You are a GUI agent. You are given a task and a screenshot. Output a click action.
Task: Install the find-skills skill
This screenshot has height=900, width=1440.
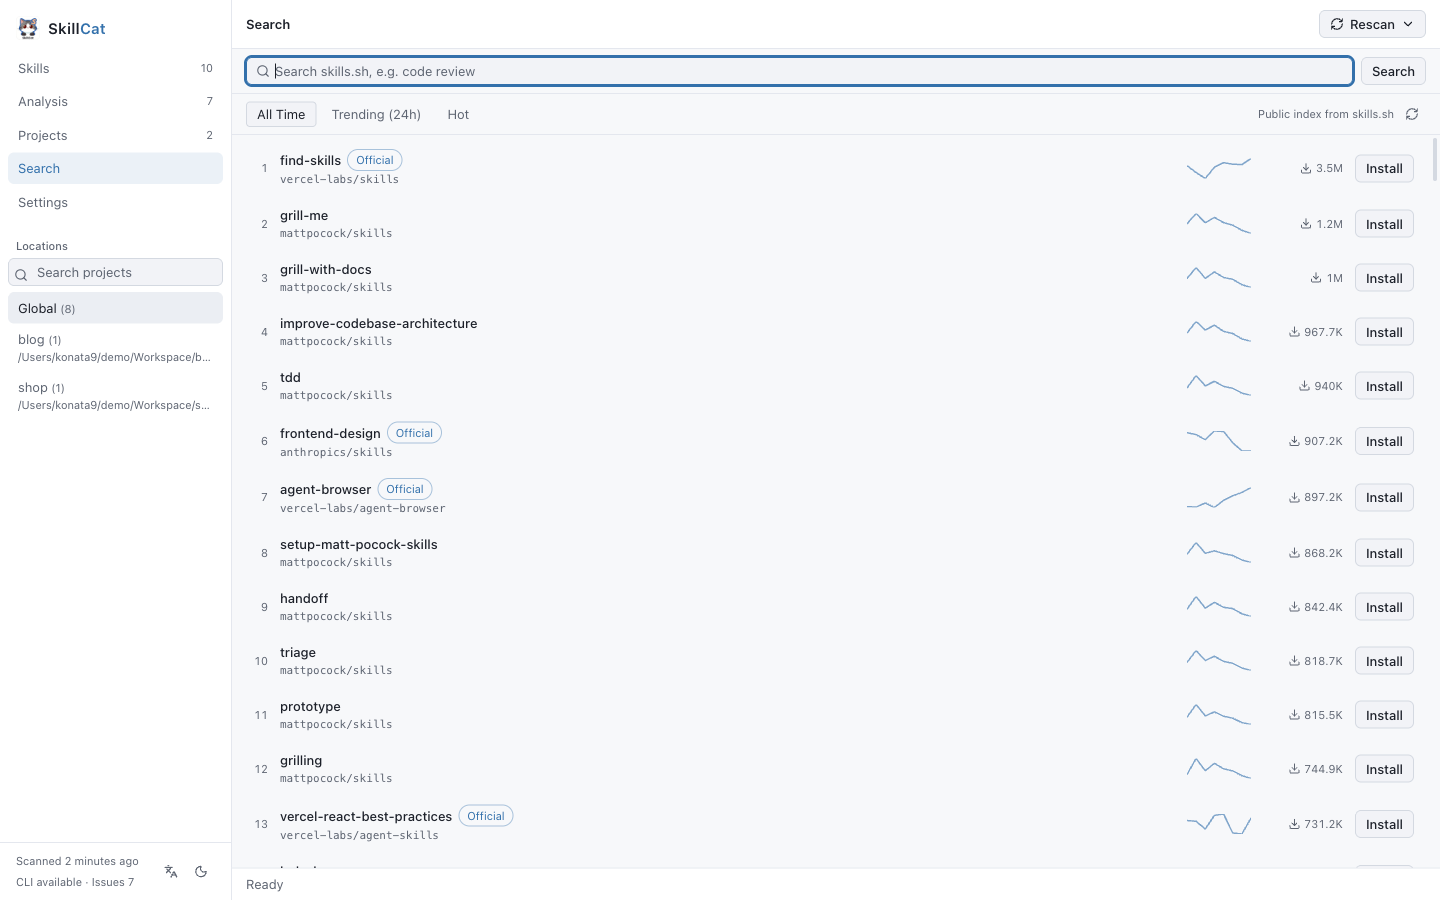pos(1384,168)
